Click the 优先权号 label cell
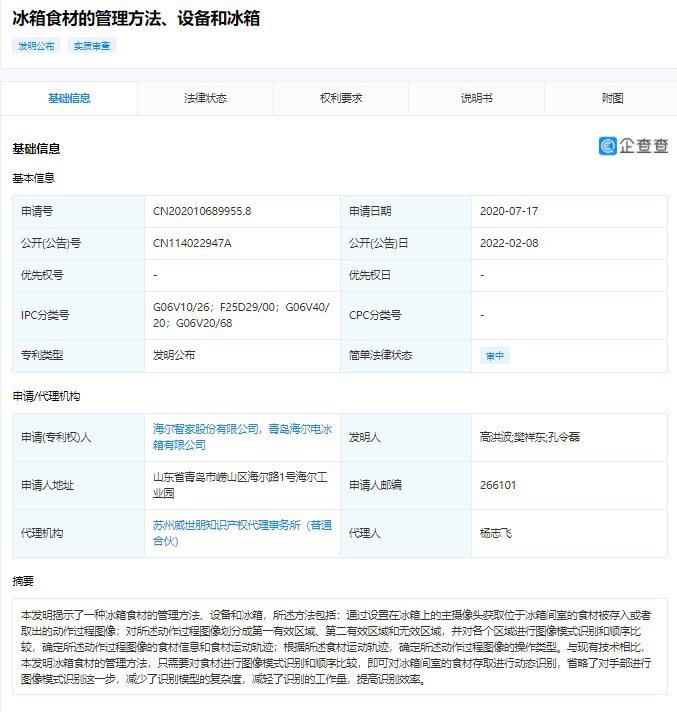The image size is (677, 712). point(79,275)
